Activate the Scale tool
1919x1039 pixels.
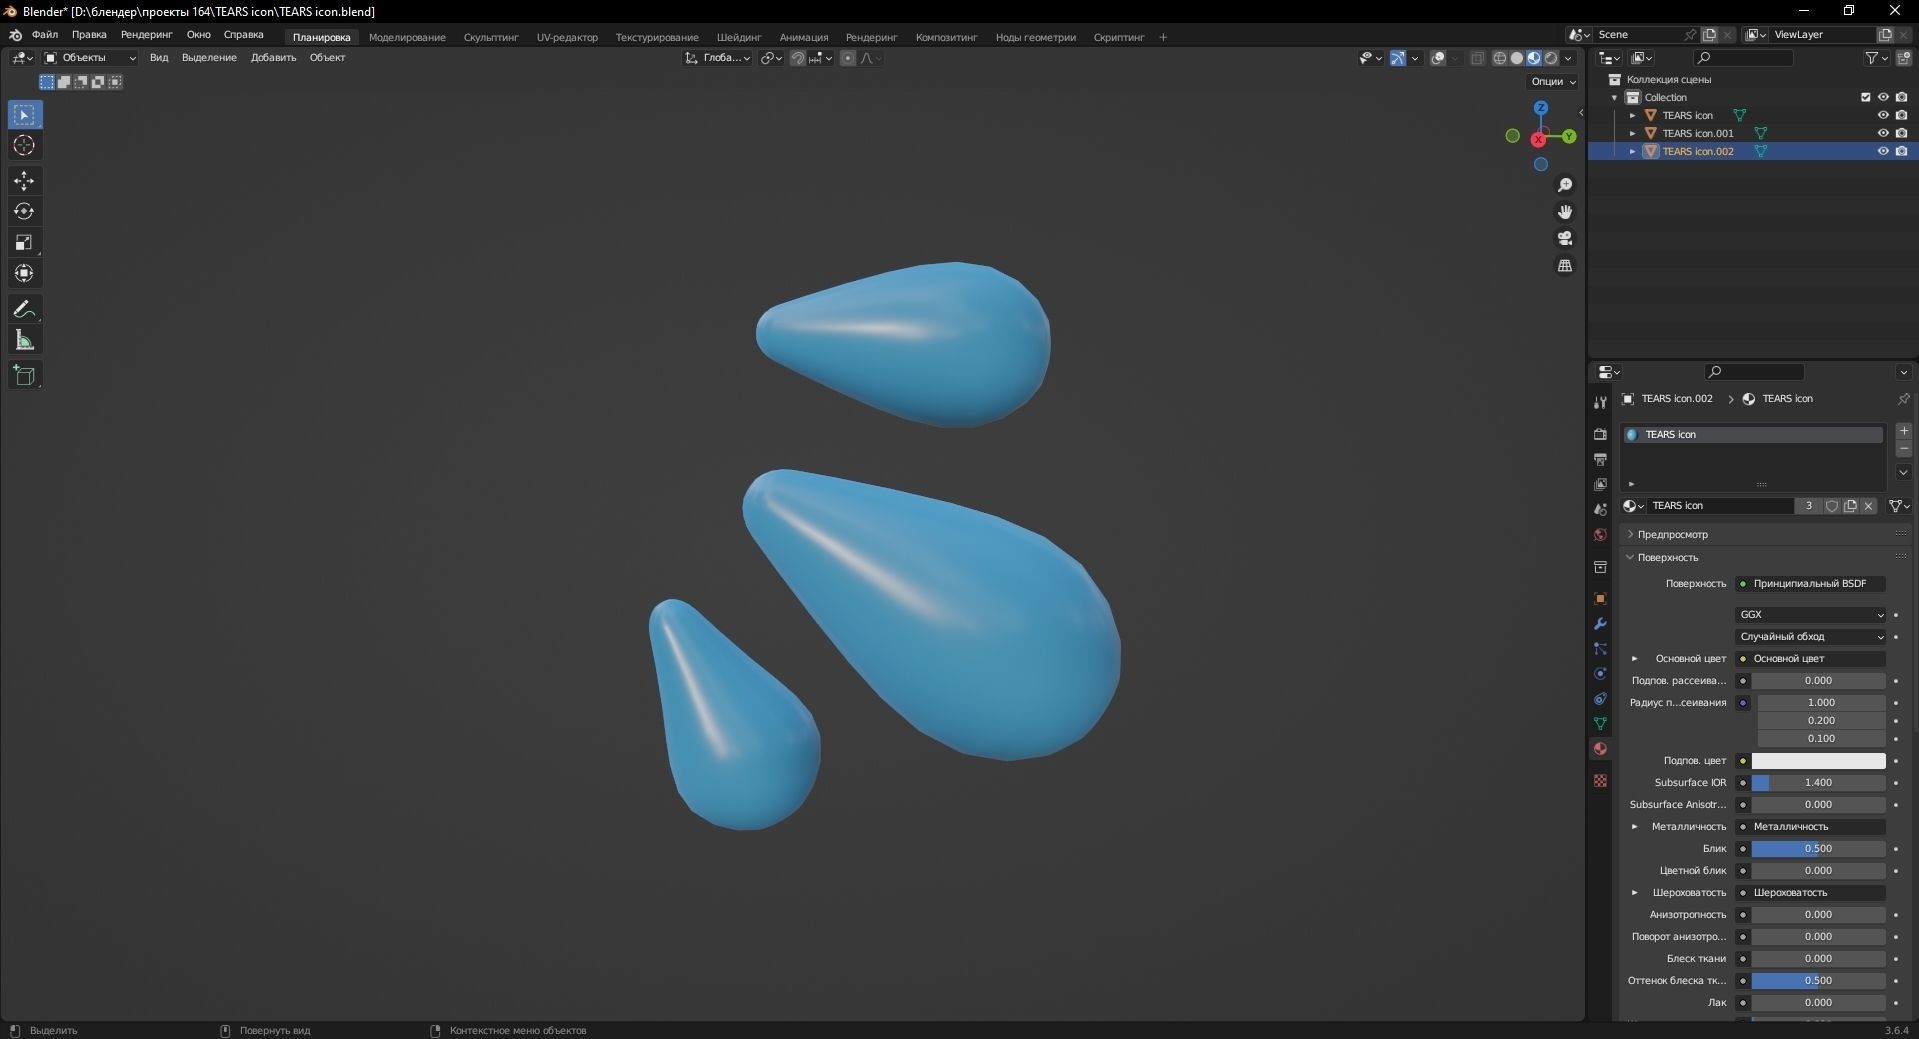point(25,243)
